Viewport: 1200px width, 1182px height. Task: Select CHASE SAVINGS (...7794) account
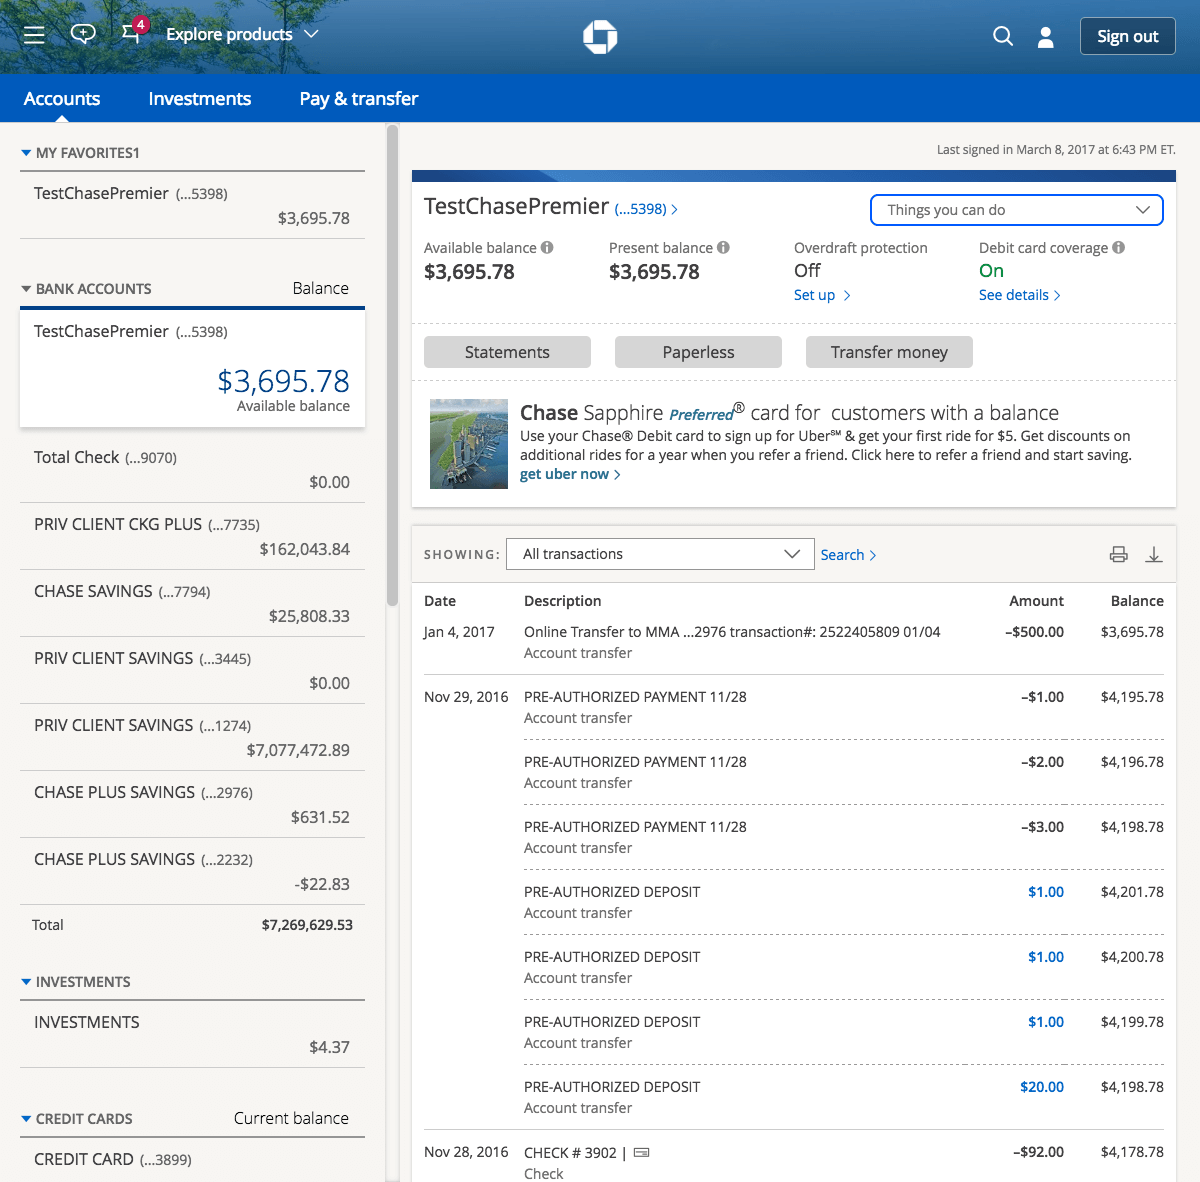192,603
